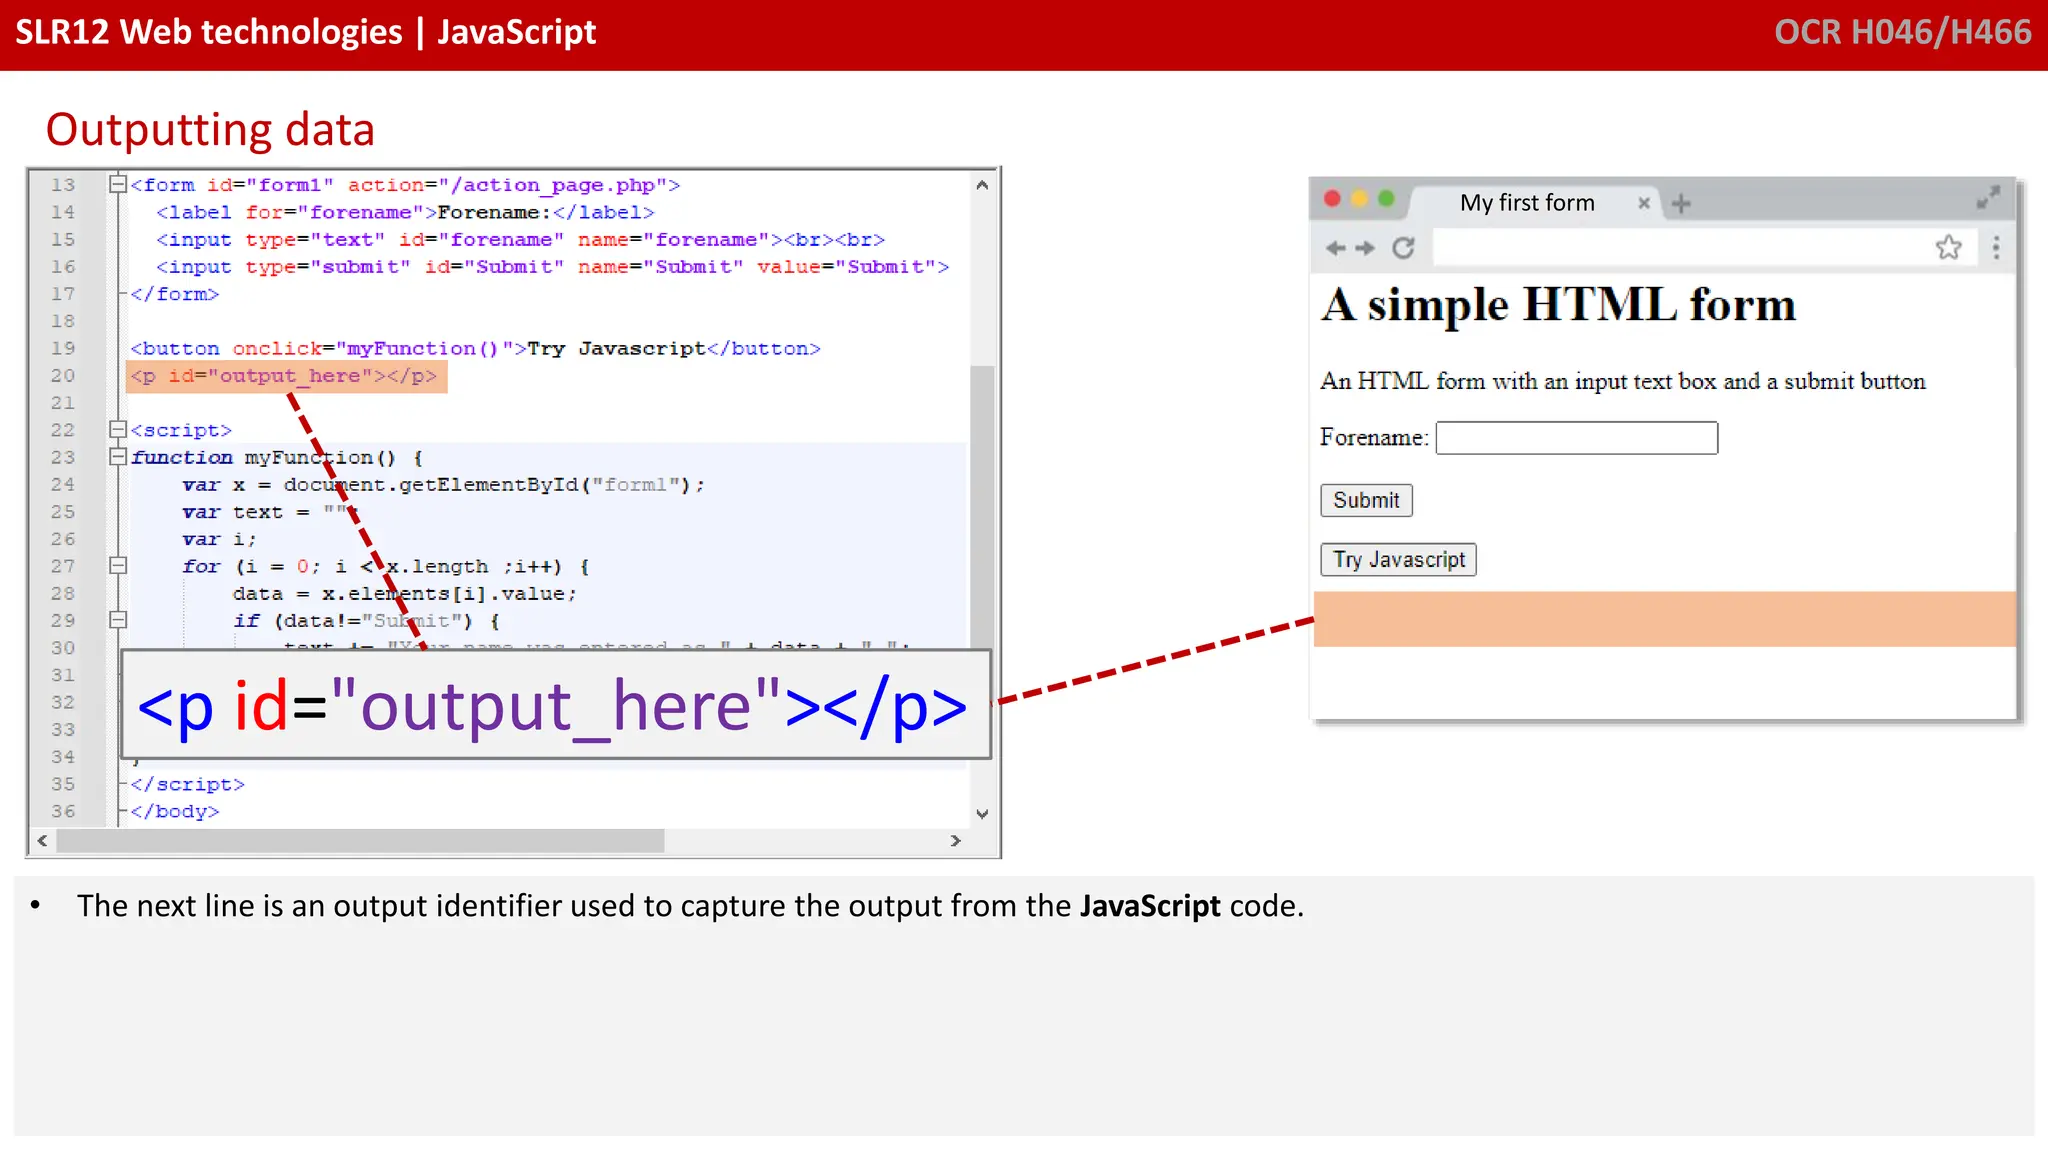2048x1152 pixels.
Task: Collapse the form tag fold on line 13
Action: coord(117,184)
